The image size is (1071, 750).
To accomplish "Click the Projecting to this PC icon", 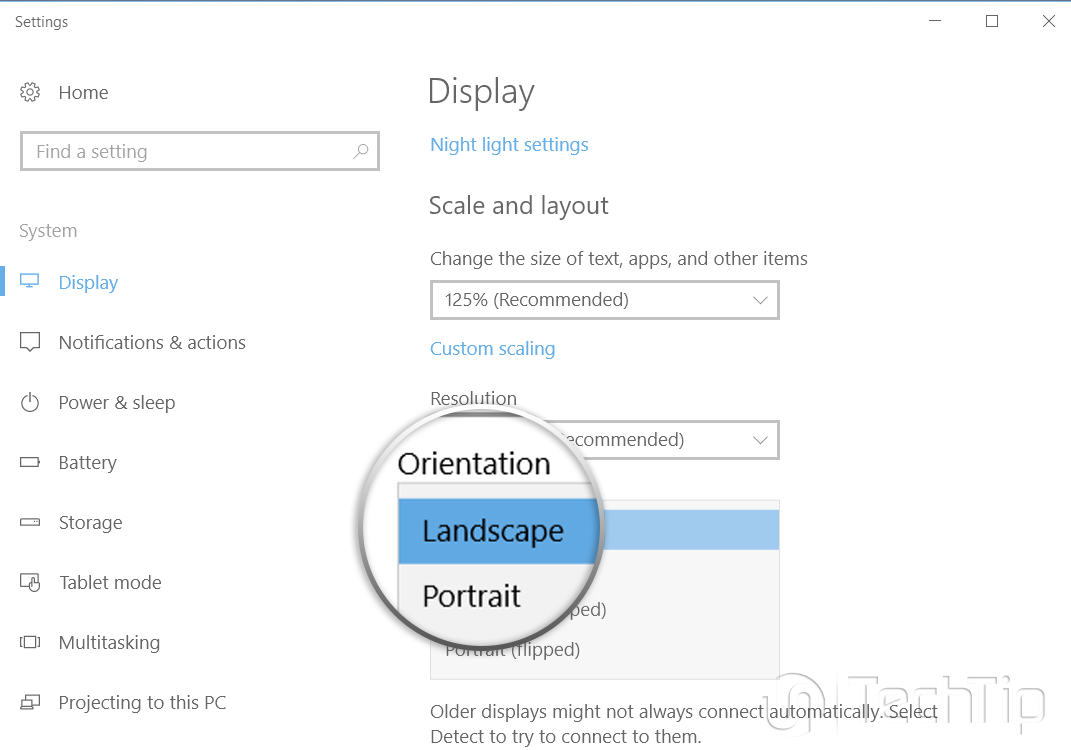I will [30, 703].
